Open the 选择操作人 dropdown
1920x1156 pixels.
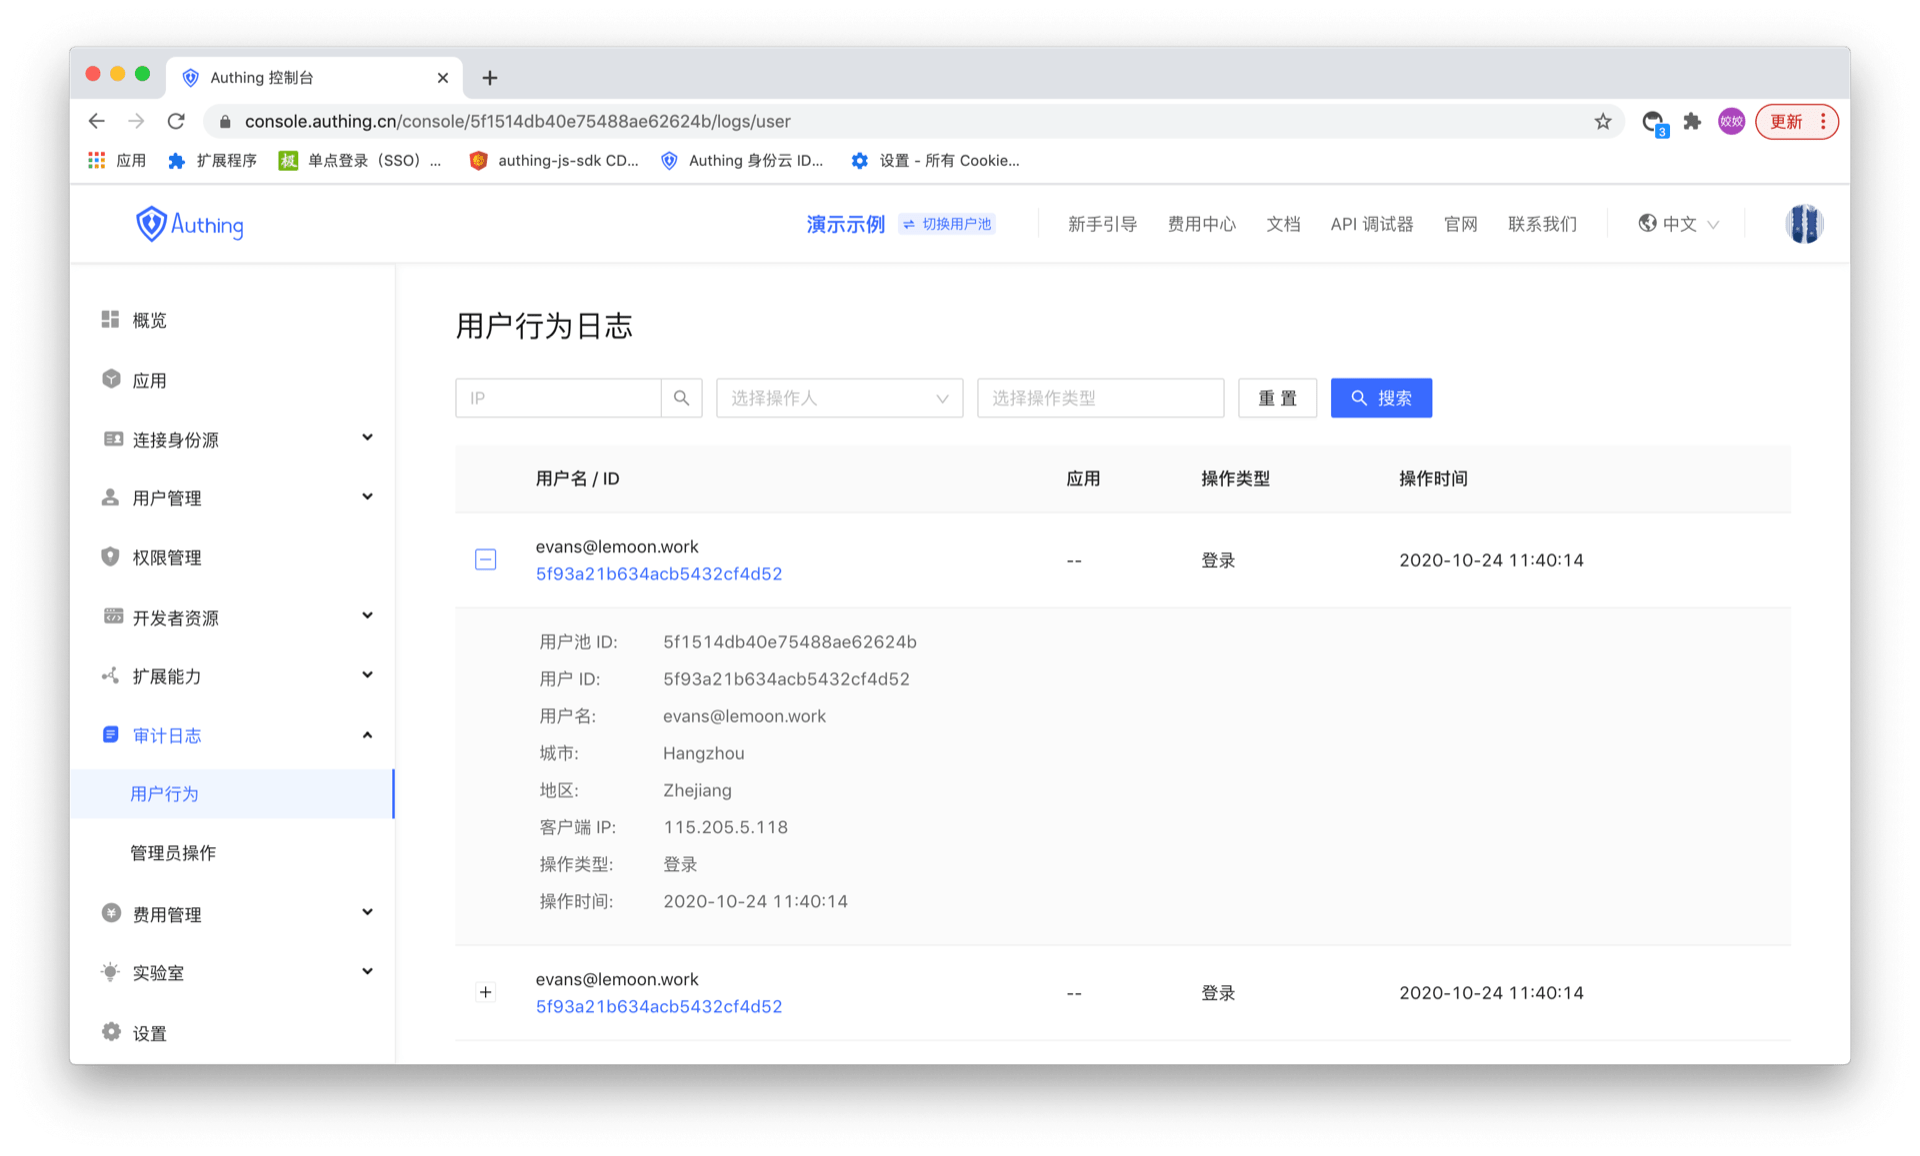(x=839, y=398)
